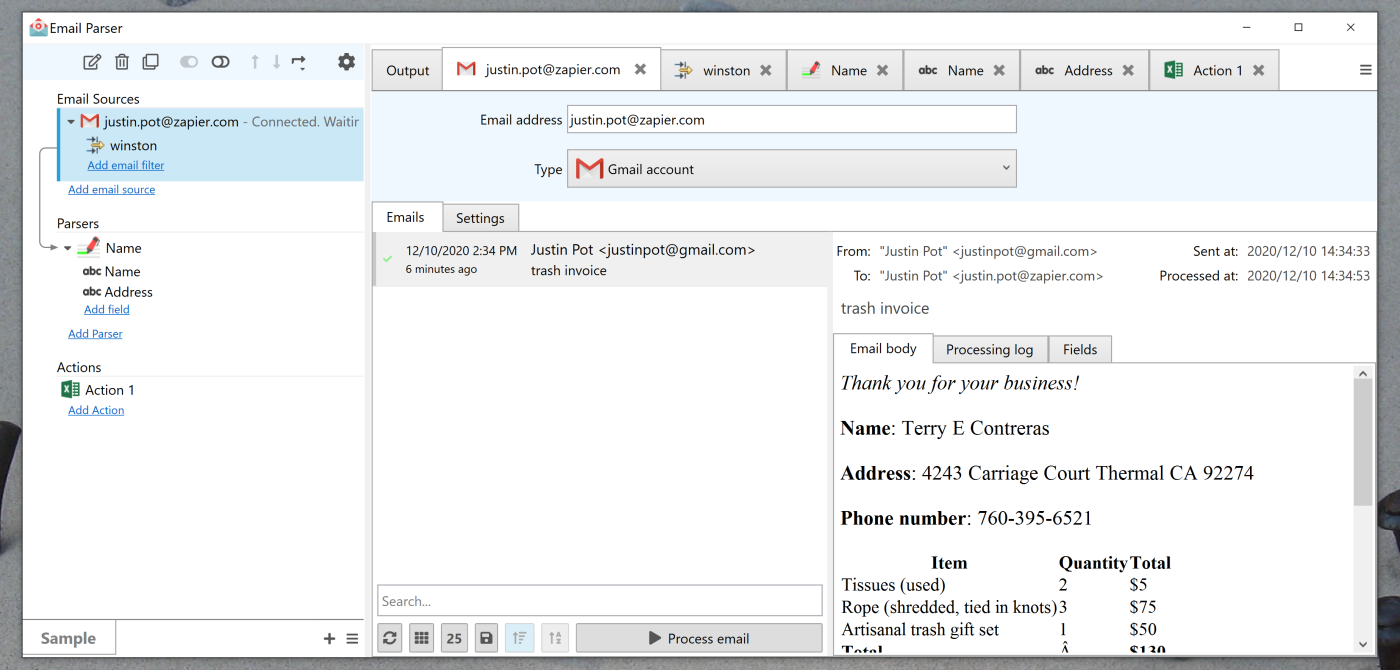Image resolution: width=1400 pixels, height=670 pixels.
Task: Collapse the justin.pot@zapier.com email source tree
Action: tap(71, 122)
